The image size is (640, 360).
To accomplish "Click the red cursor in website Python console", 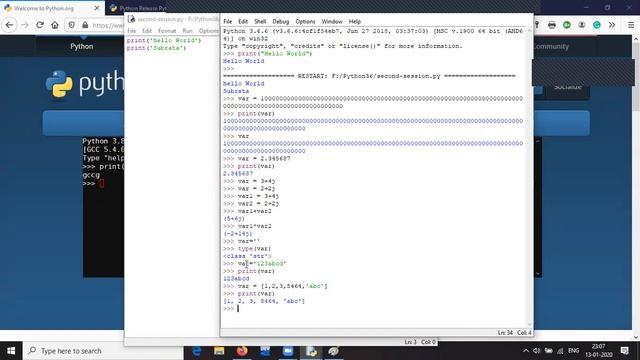I will pyautogui.click(x=102, y=184).
